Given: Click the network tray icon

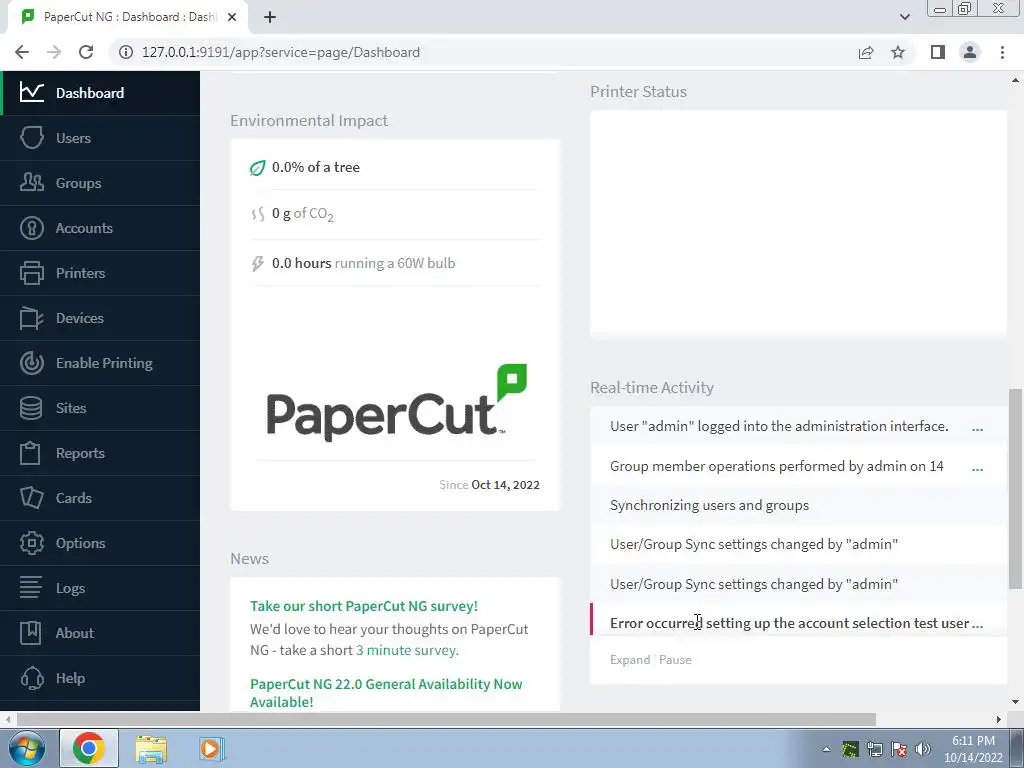Looking at the screenshot, I should (874, 749).
